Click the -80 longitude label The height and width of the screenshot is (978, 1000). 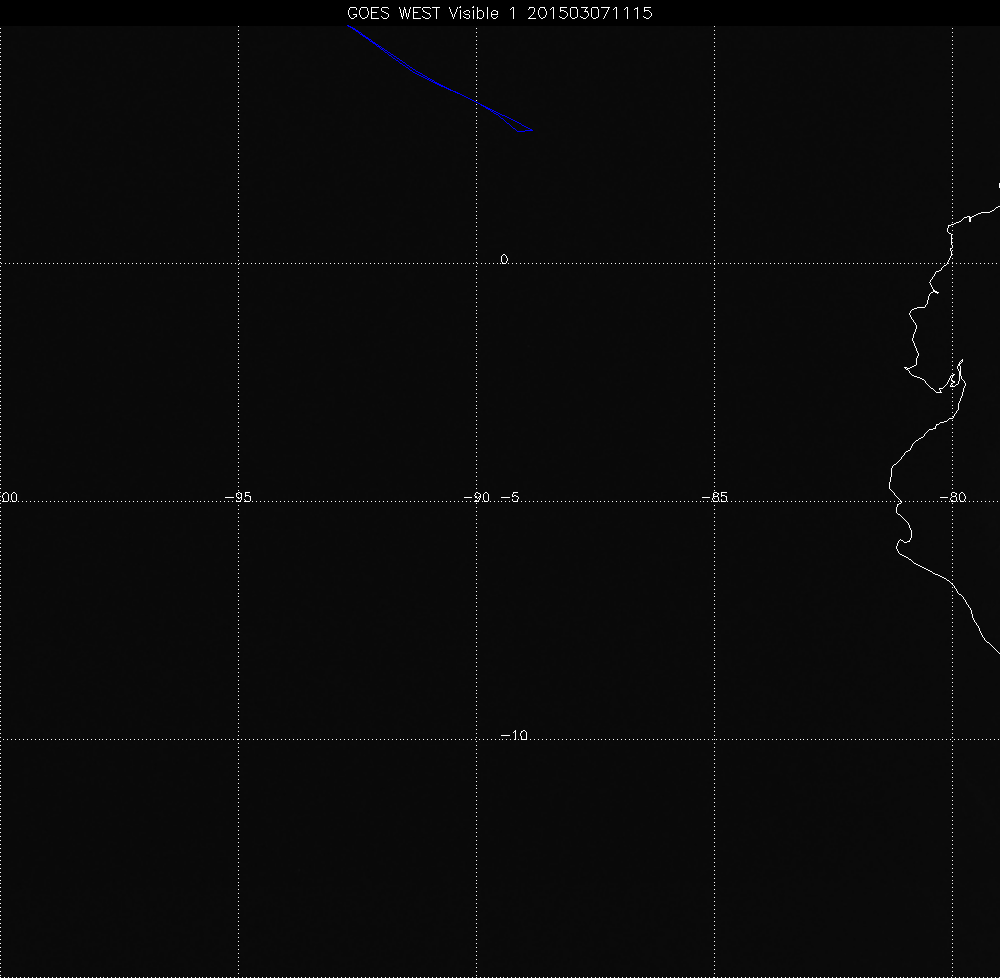952,497
